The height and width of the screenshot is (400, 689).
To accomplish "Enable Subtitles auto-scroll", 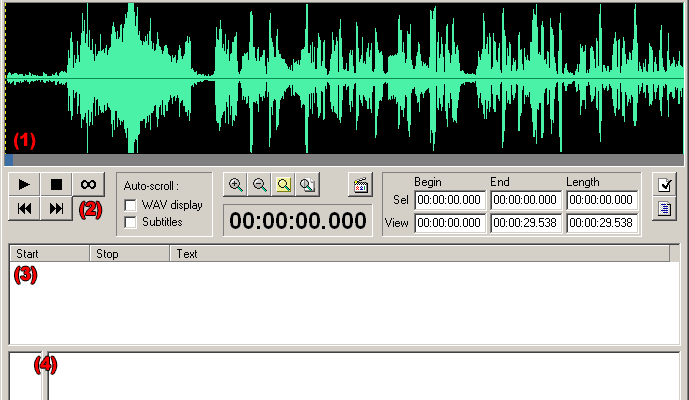I will [131, 222].
